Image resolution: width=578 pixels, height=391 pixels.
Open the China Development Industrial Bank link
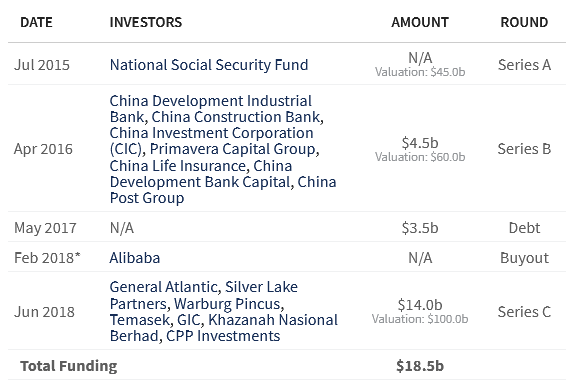pos(210,101)
